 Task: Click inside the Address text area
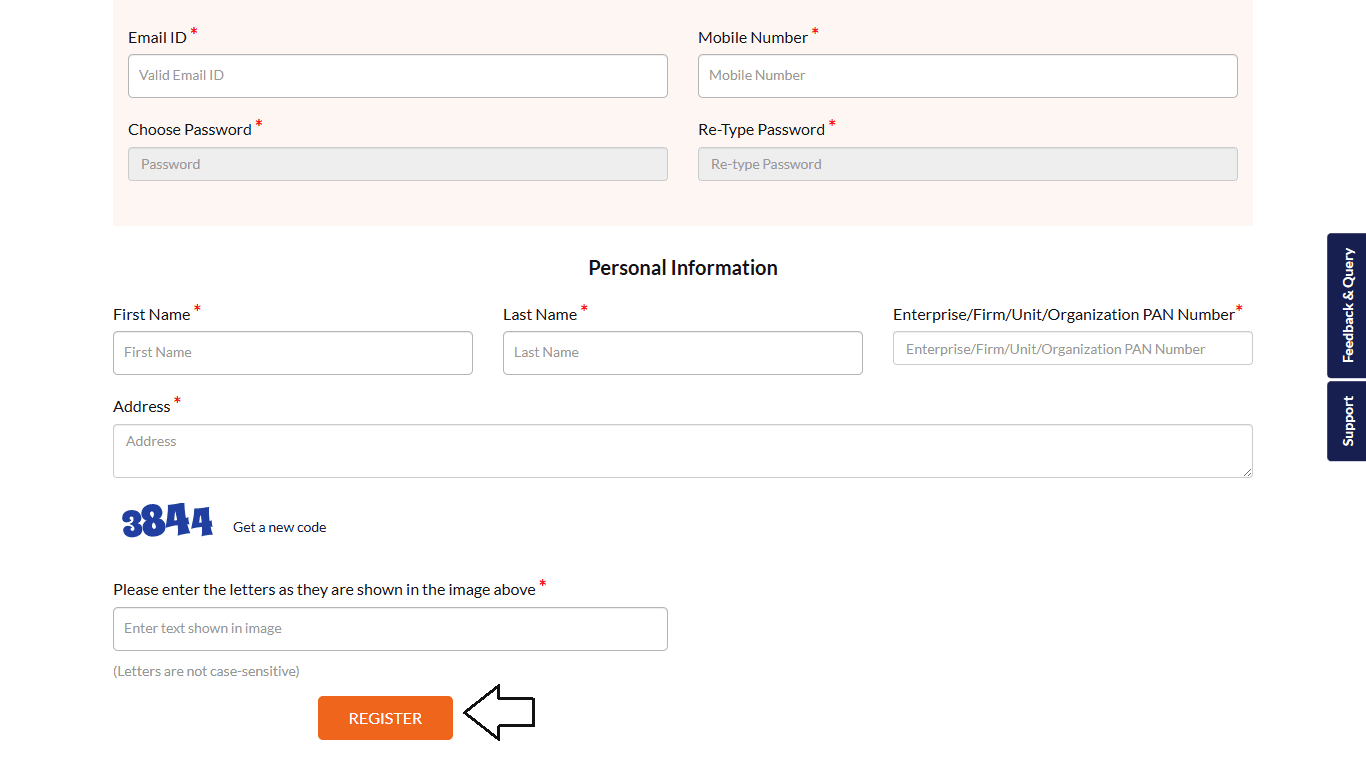[x=682, y=450]
